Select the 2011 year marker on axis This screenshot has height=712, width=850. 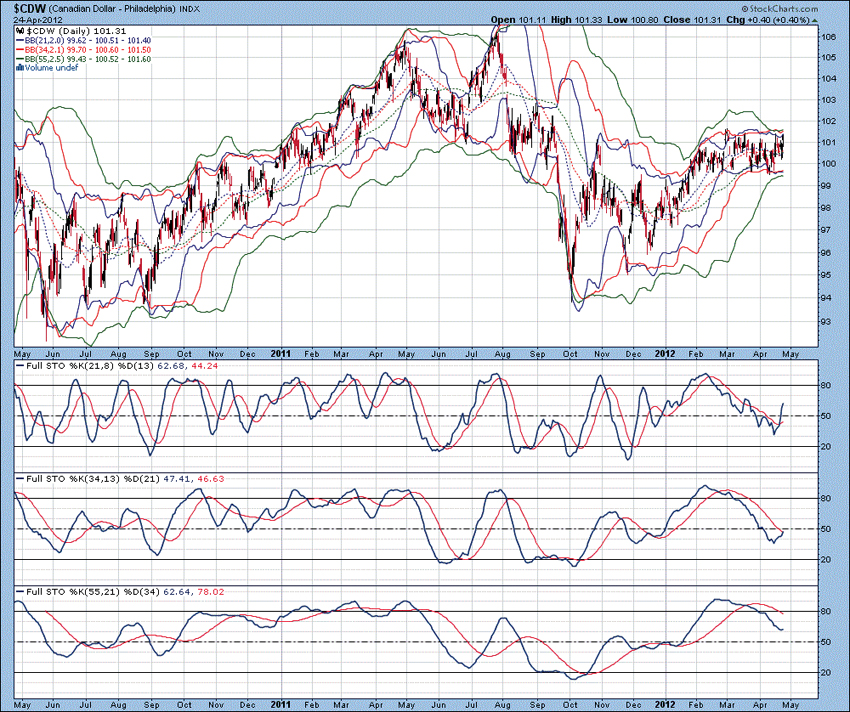[x=279, y=353]
